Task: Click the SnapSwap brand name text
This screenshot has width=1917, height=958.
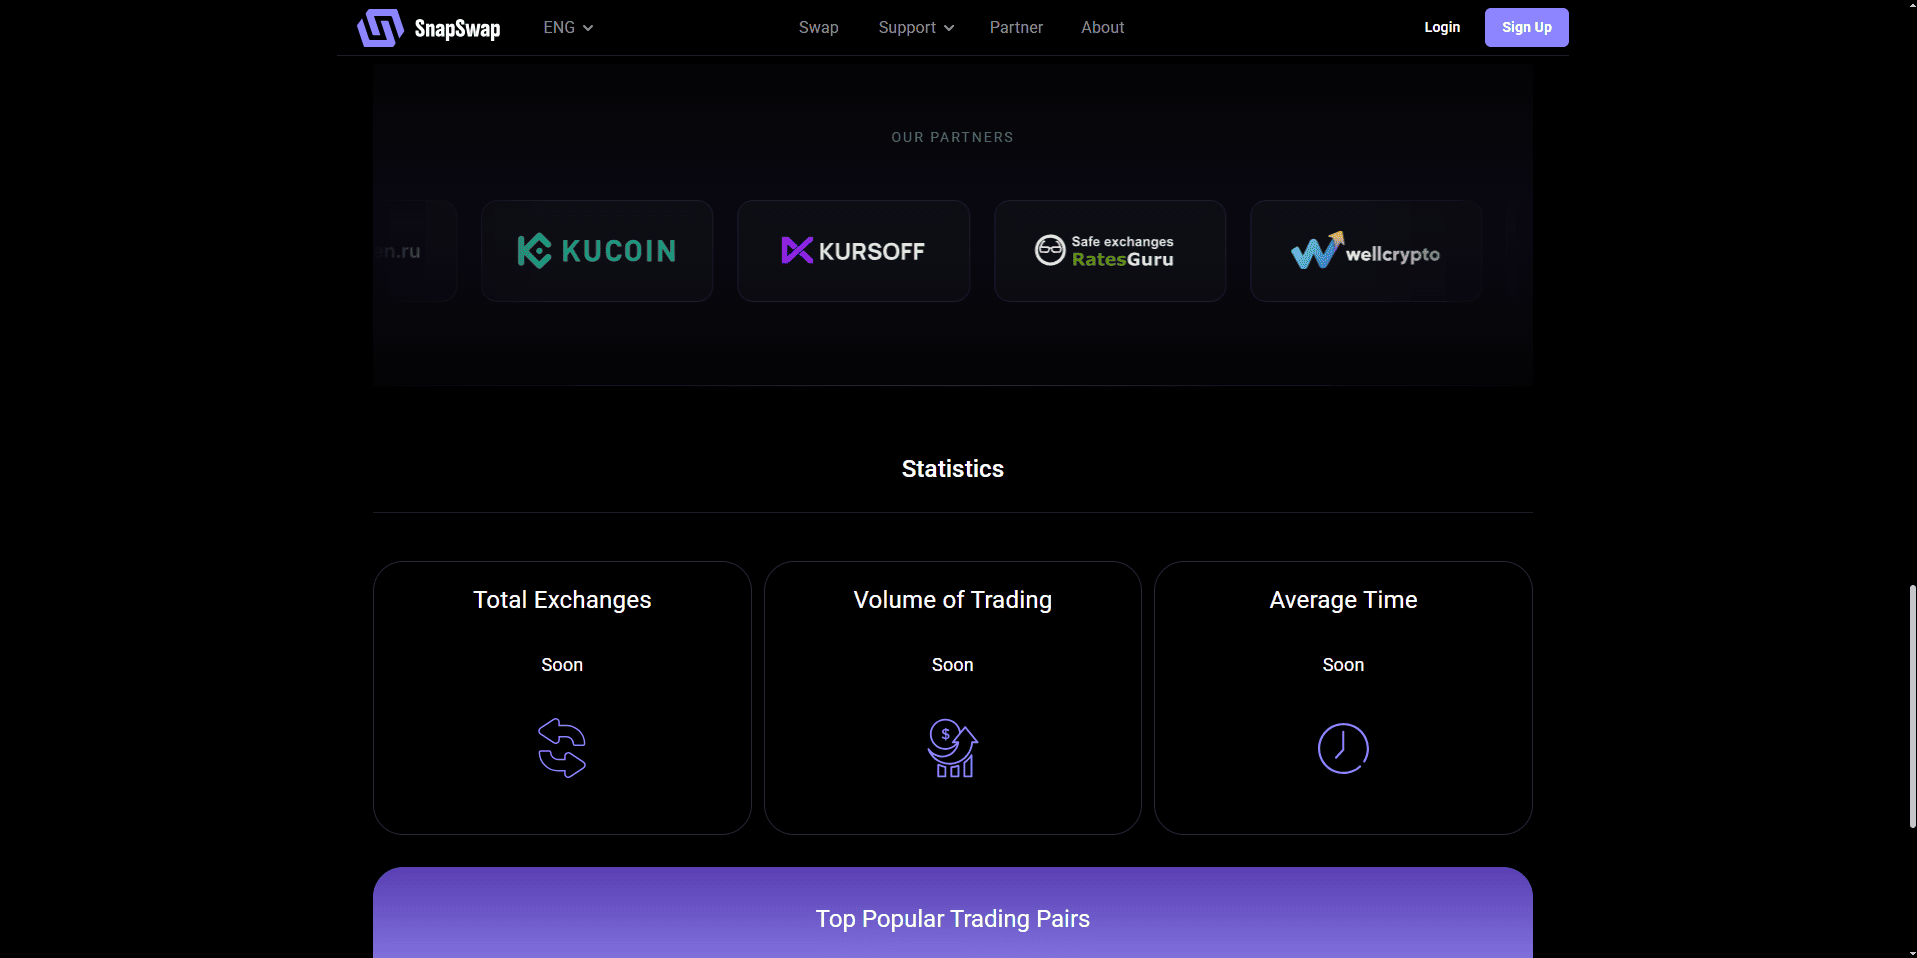Action: (457, 29)
